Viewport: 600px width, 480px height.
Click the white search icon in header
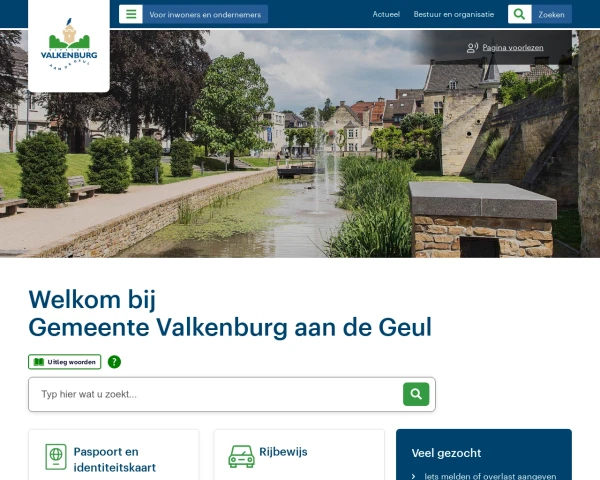[x=519, y=14]
